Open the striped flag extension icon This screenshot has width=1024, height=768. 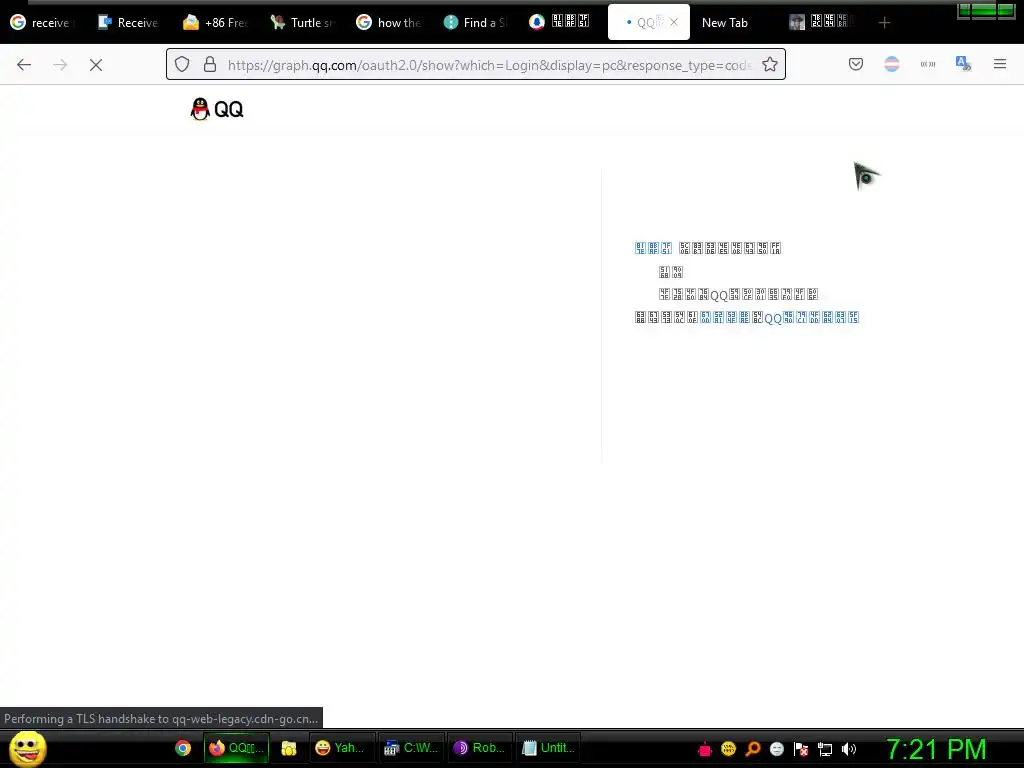click(891, 64)
